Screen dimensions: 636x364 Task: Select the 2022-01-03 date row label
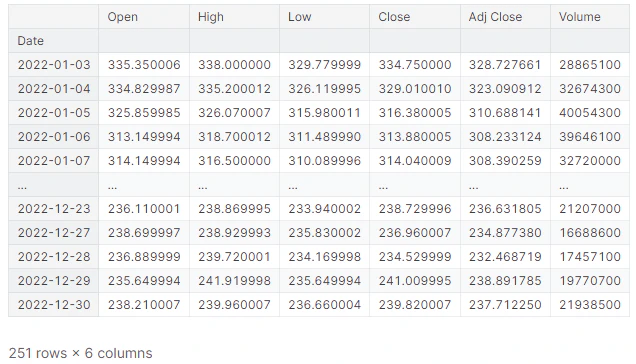tap(54, 65)
